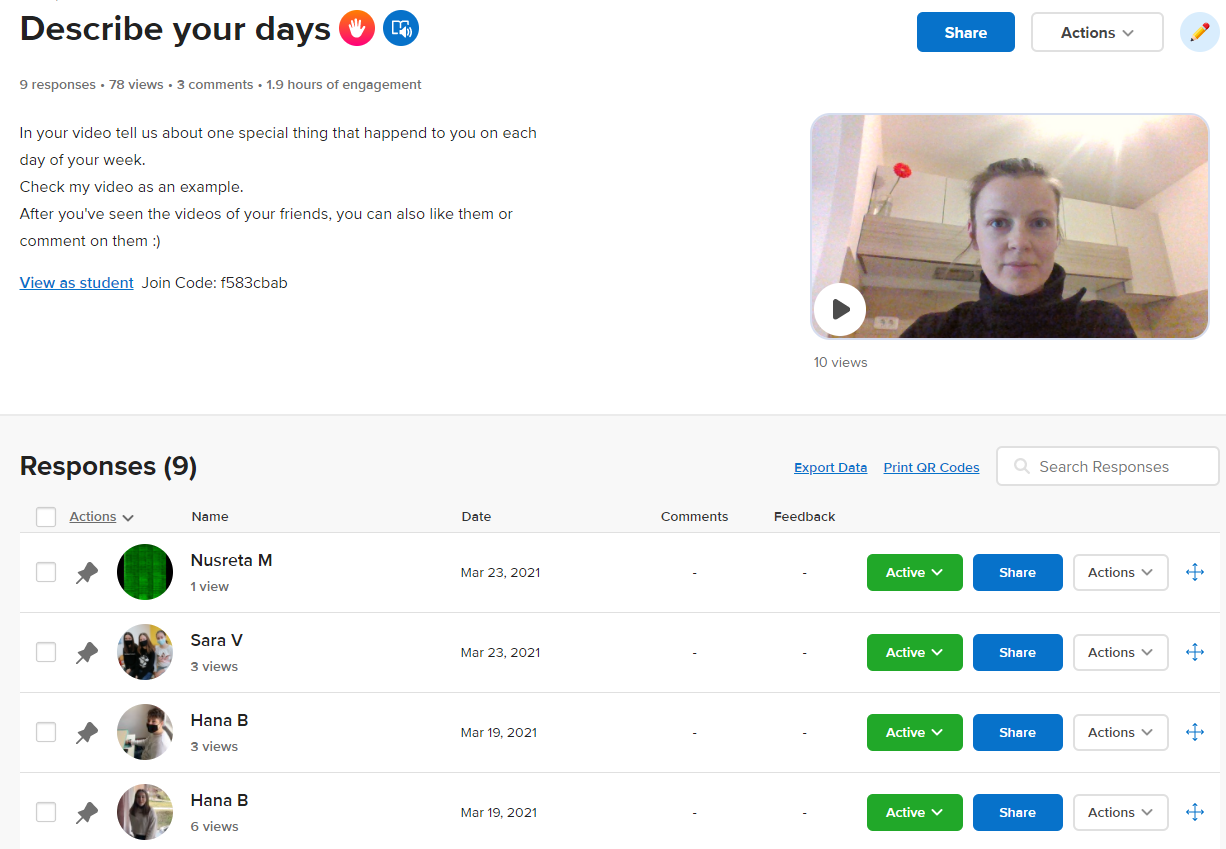Pin Nusreta M's response

[87, 572]
